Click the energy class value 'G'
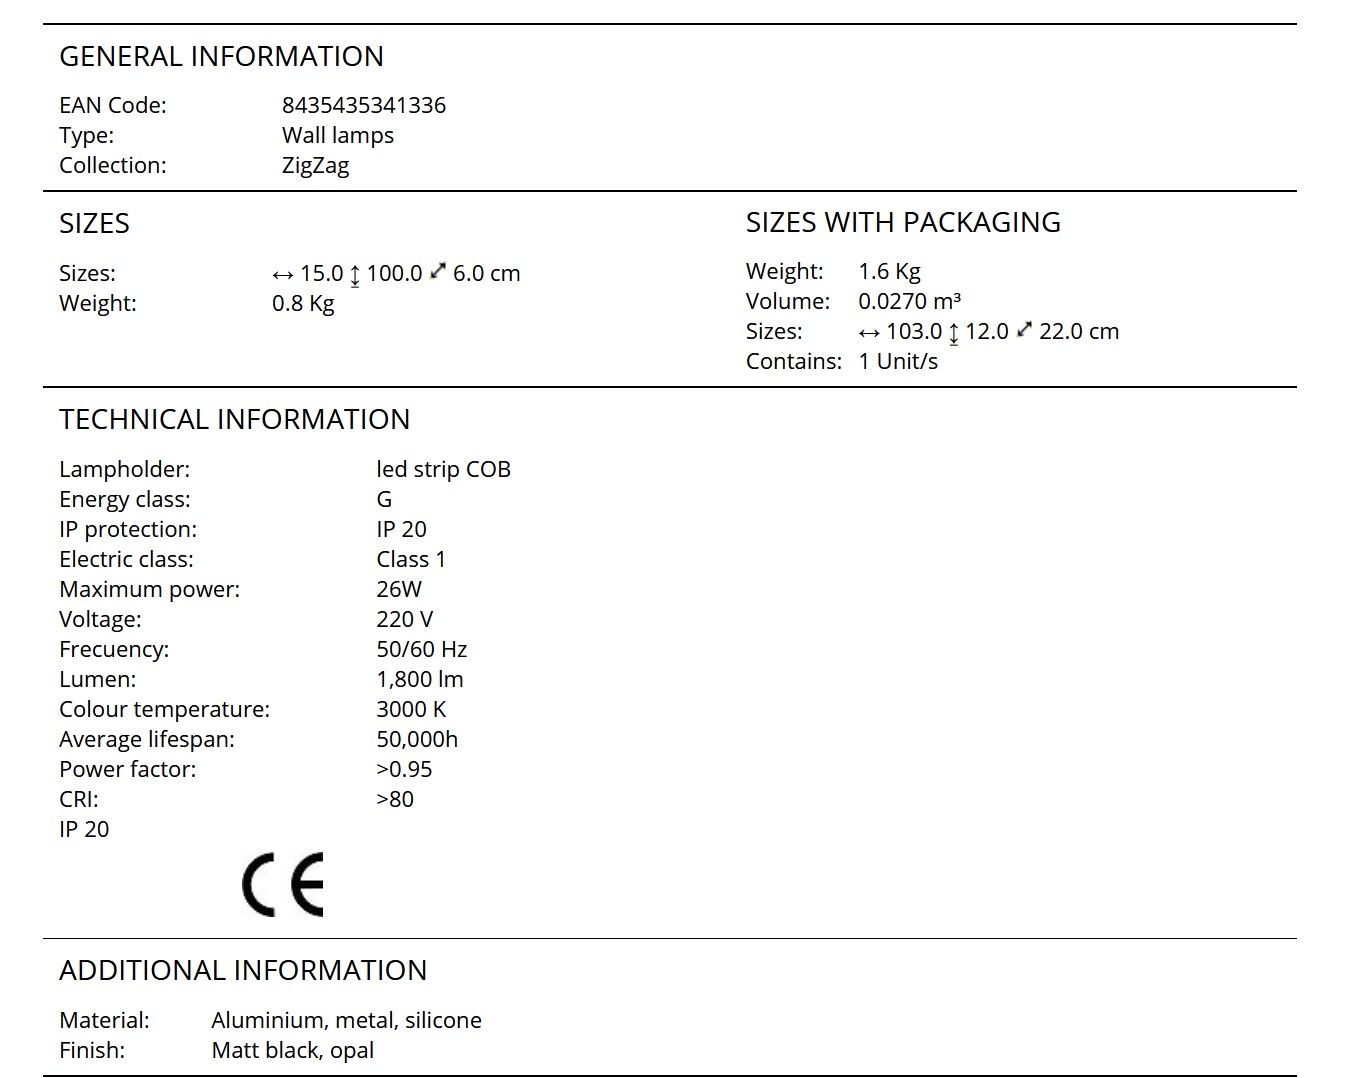The width and height of the screenshot is (1365, 1078). (x=385, y=499)
